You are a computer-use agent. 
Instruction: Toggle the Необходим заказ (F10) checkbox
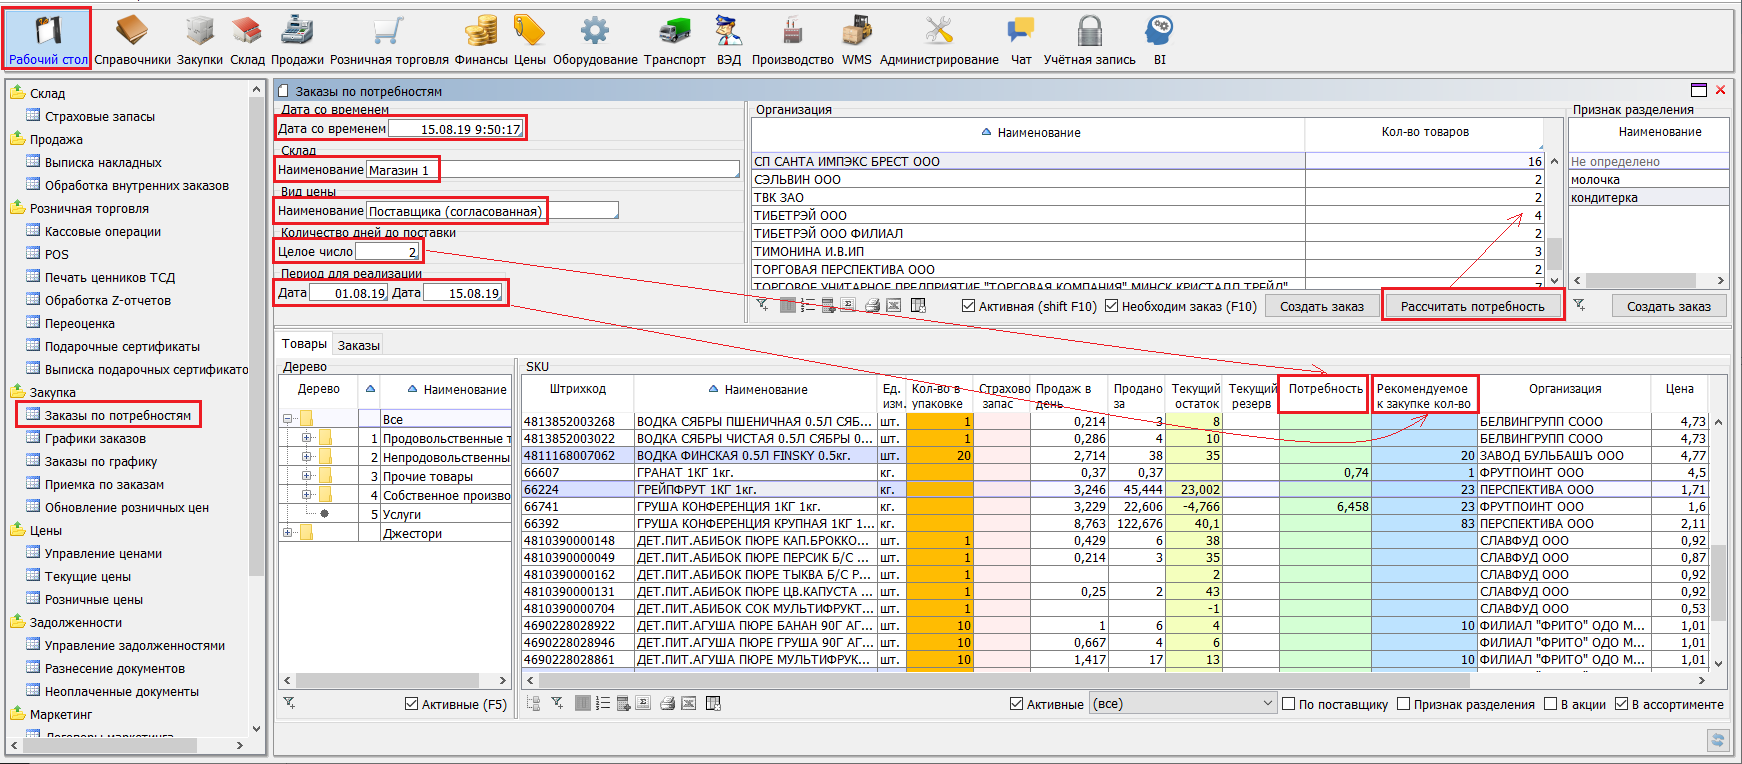click(x=1112, y=306)
